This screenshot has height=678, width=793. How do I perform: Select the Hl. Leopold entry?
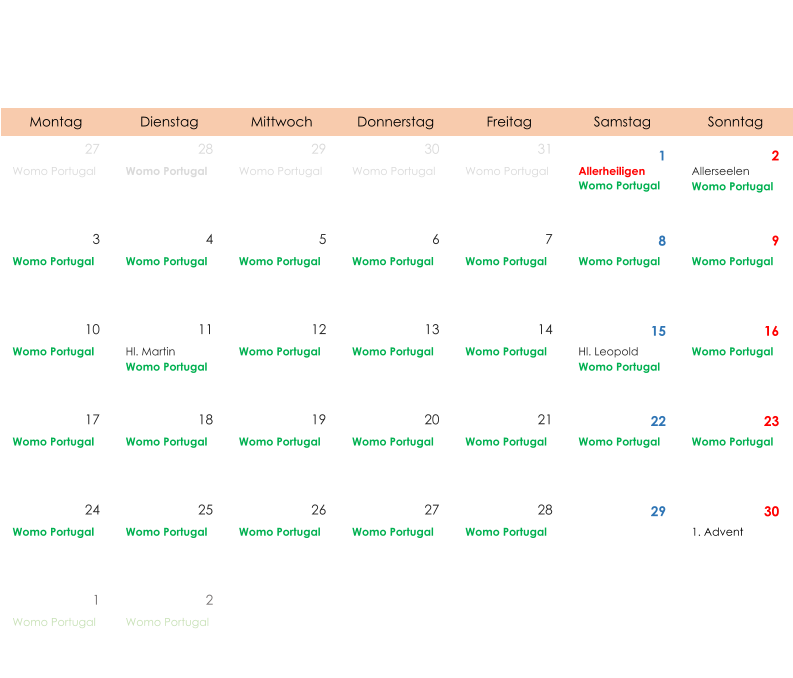coord(608,352)
